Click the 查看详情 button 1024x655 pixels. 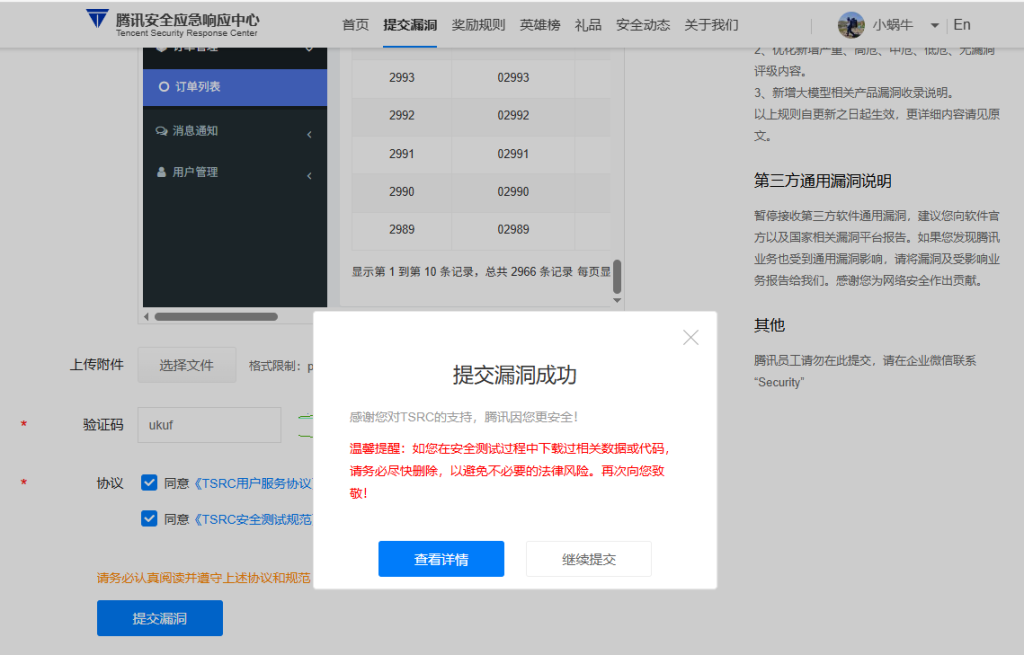(x=441, y=559)
